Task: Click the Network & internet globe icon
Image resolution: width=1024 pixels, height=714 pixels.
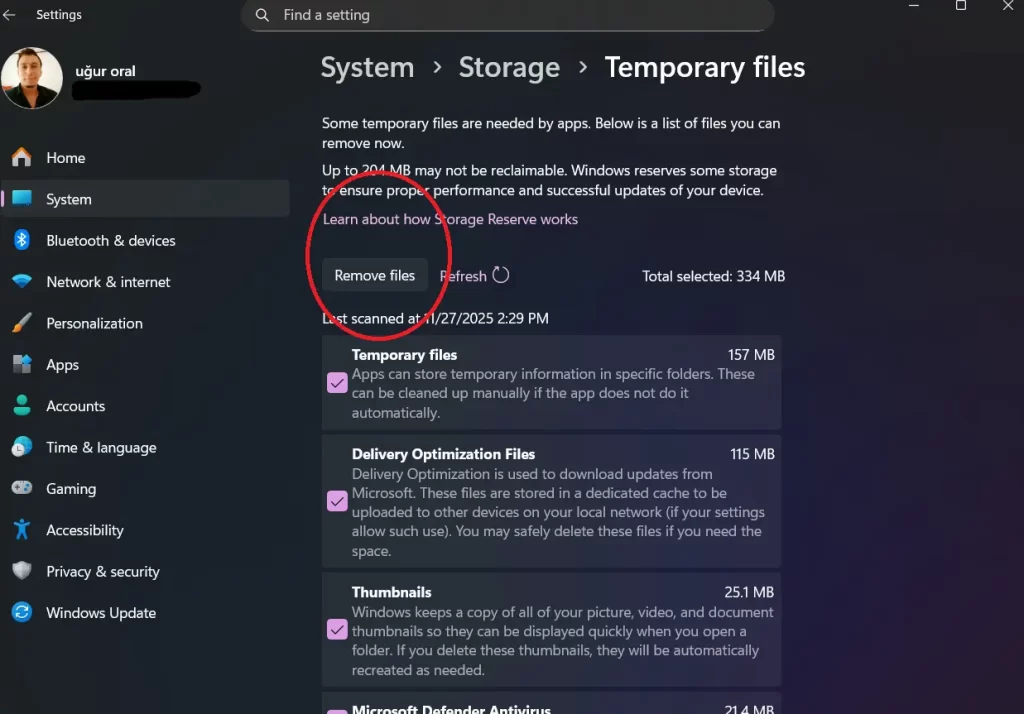Action: (x=22, y=281)
